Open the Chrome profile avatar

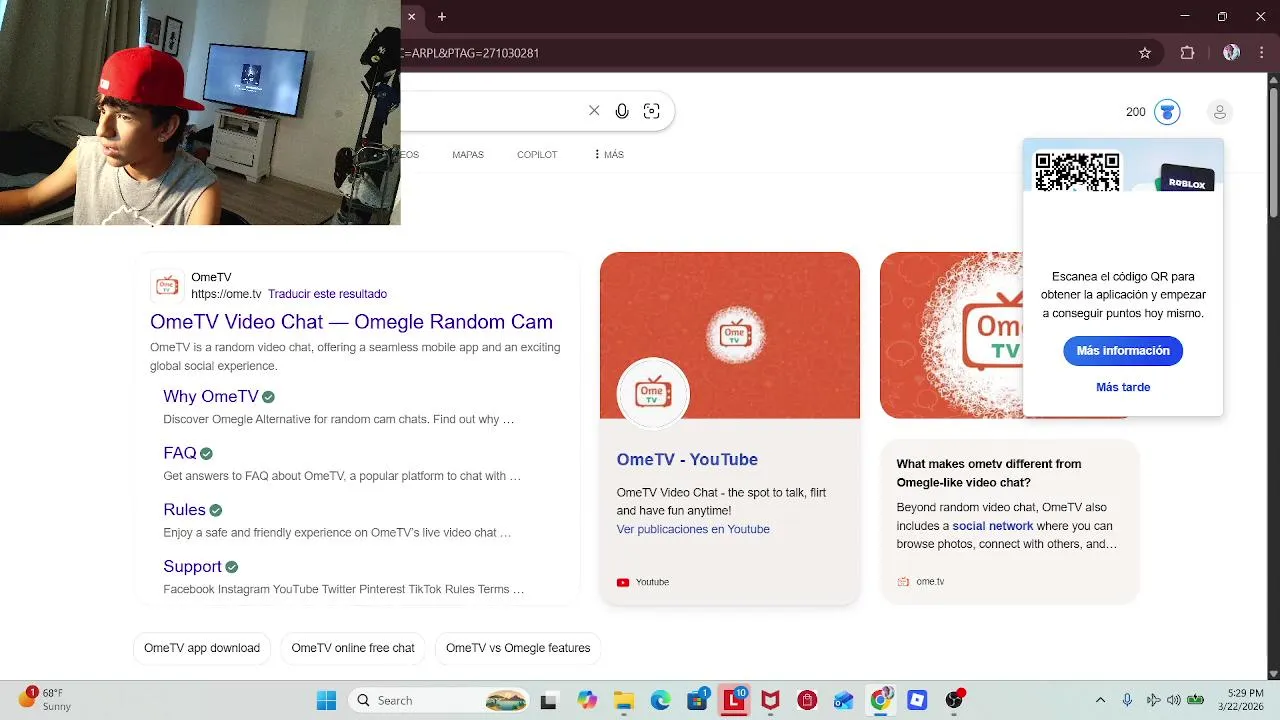click(1231, 53)
